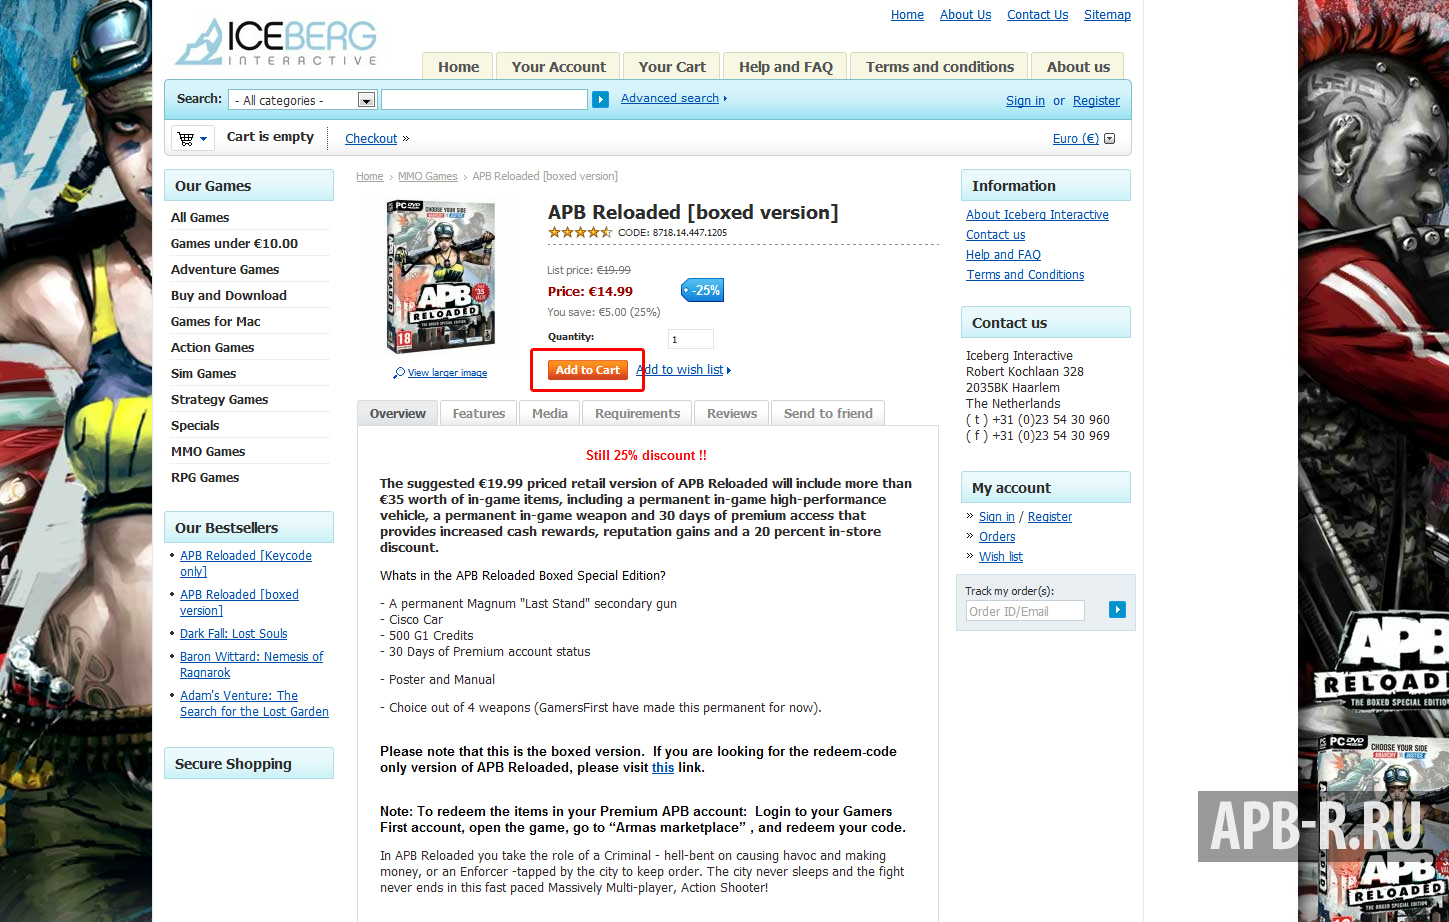This screenshot has width=1449, height=922.
Task: Click Contact us in Information panel
Action: pos(995,235)
